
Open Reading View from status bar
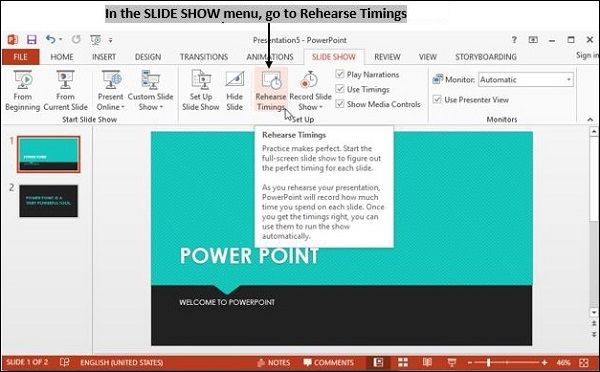coord(427,362)
